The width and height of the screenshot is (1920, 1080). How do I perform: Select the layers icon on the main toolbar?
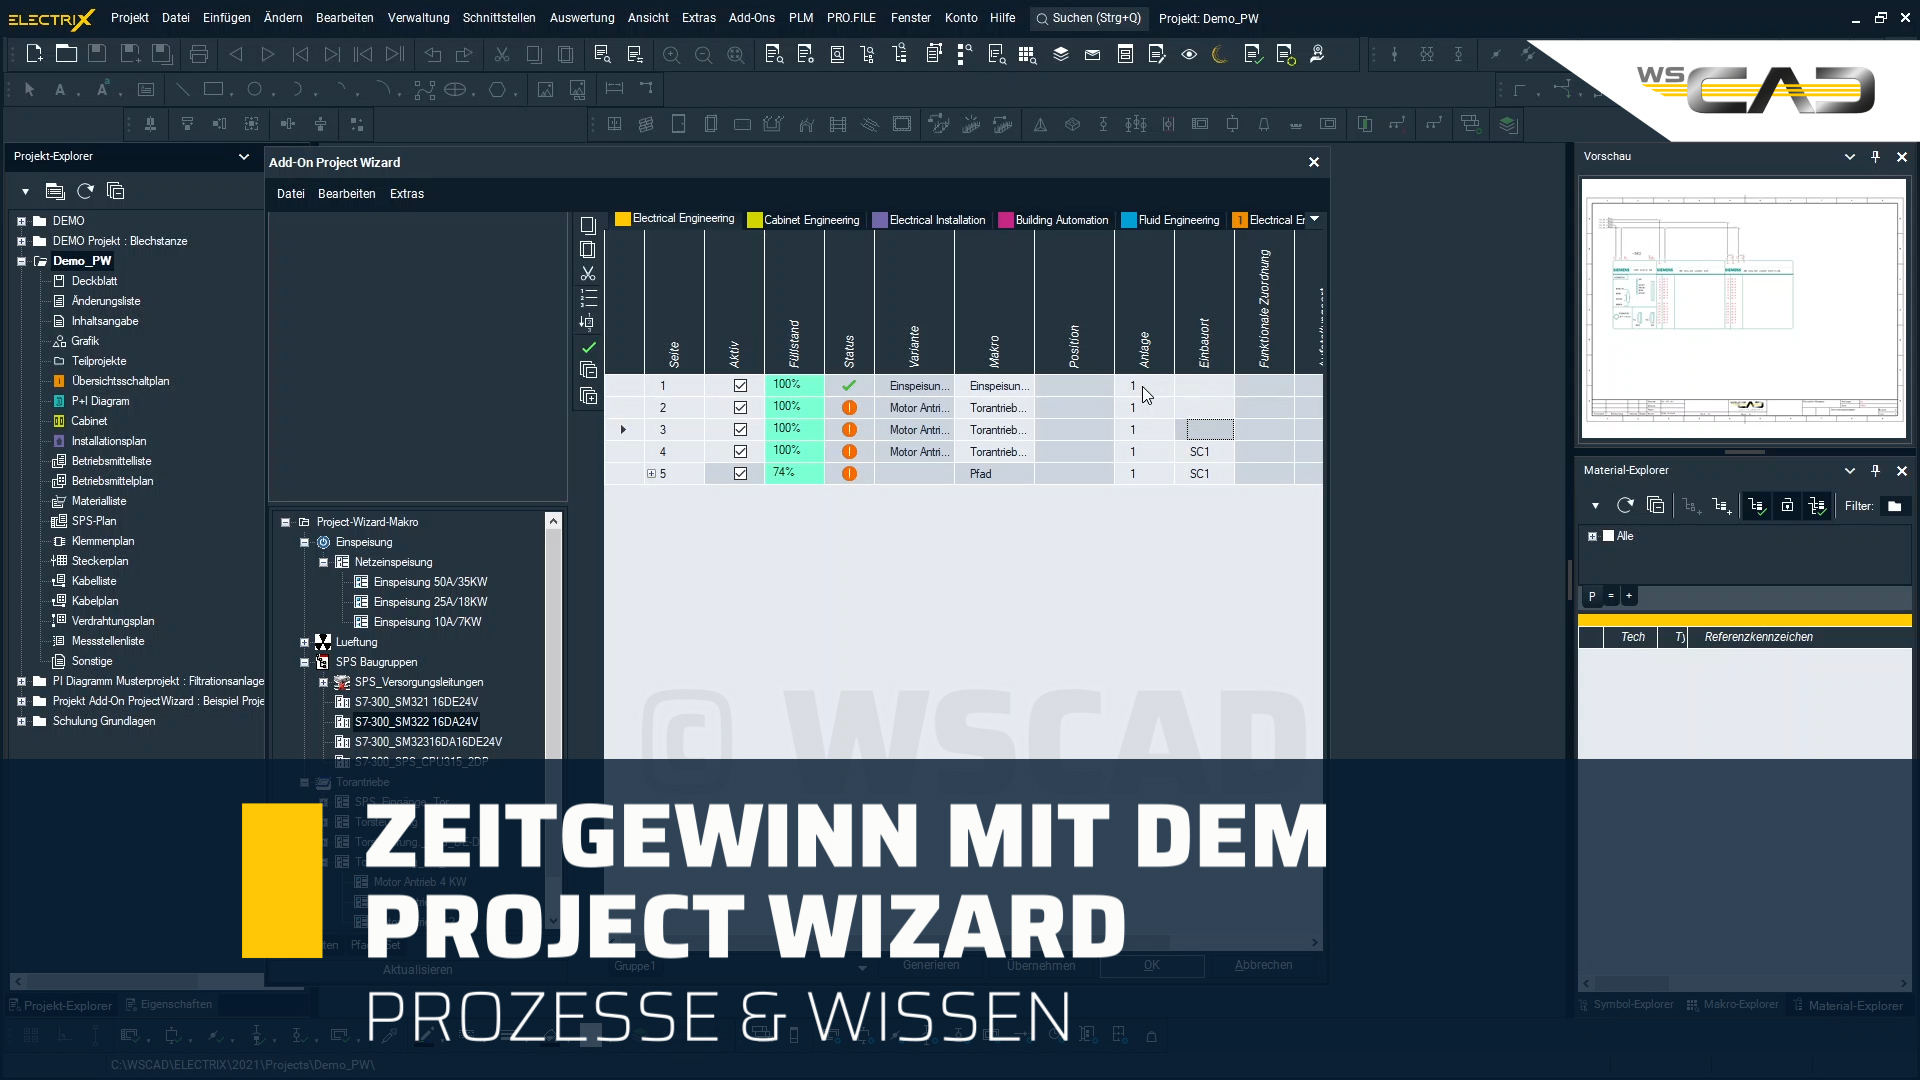pyautogui.click(x=1061, y=55)
